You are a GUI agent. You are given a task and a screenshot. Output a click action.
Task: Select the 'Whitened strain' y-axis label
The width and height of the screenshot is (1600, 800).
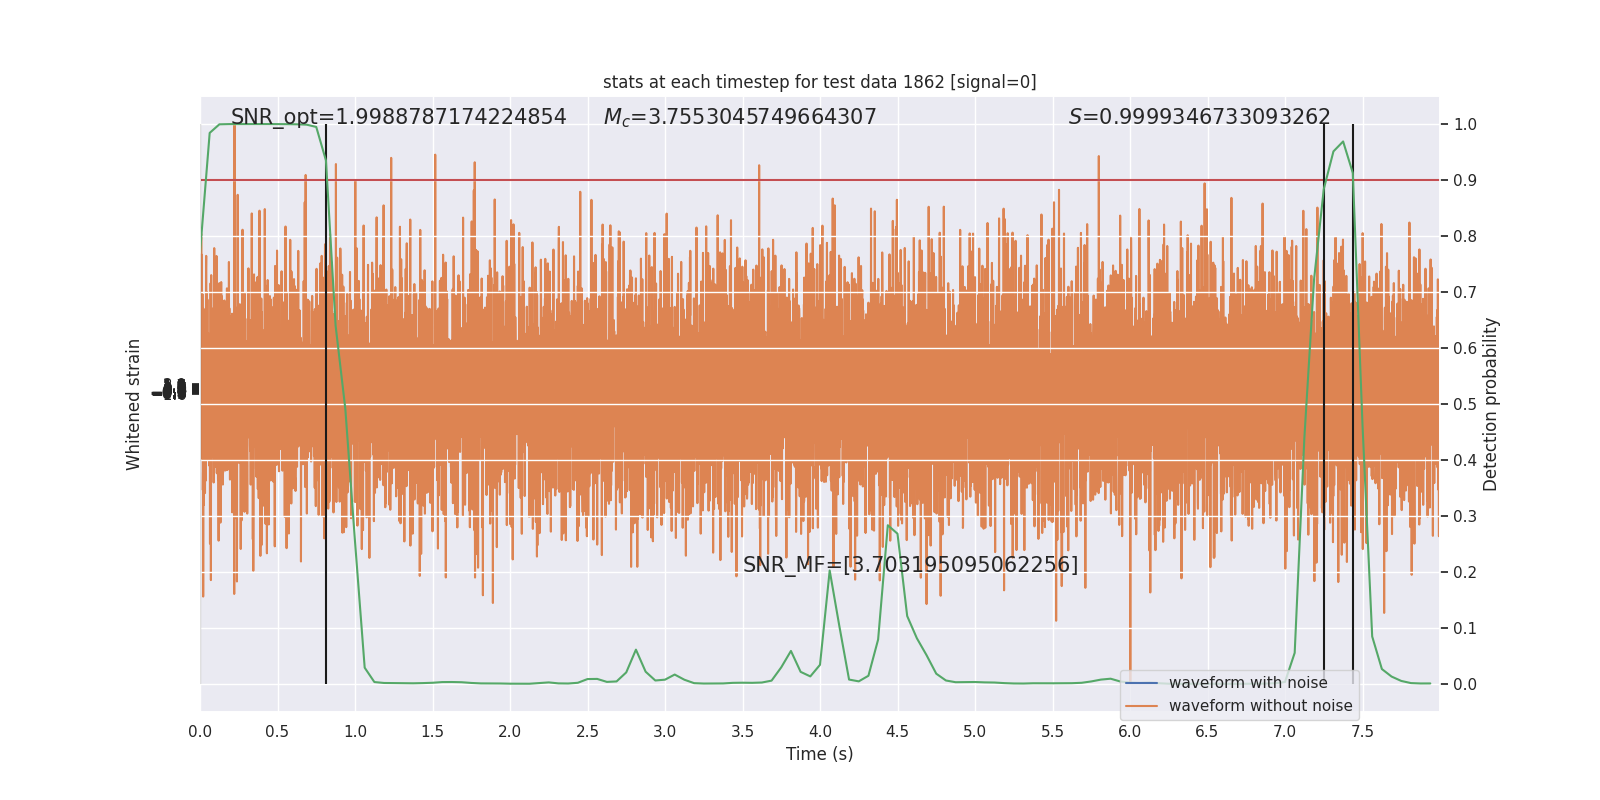134,404
